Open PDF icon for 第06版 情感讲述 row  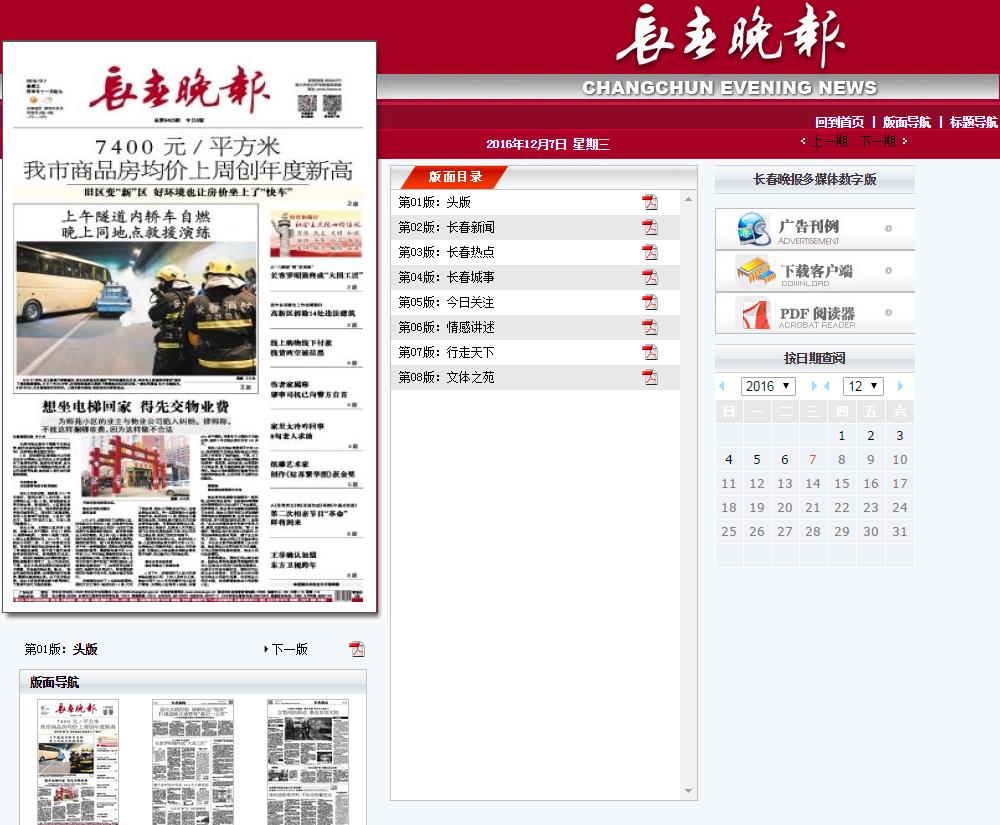[650, 327]
